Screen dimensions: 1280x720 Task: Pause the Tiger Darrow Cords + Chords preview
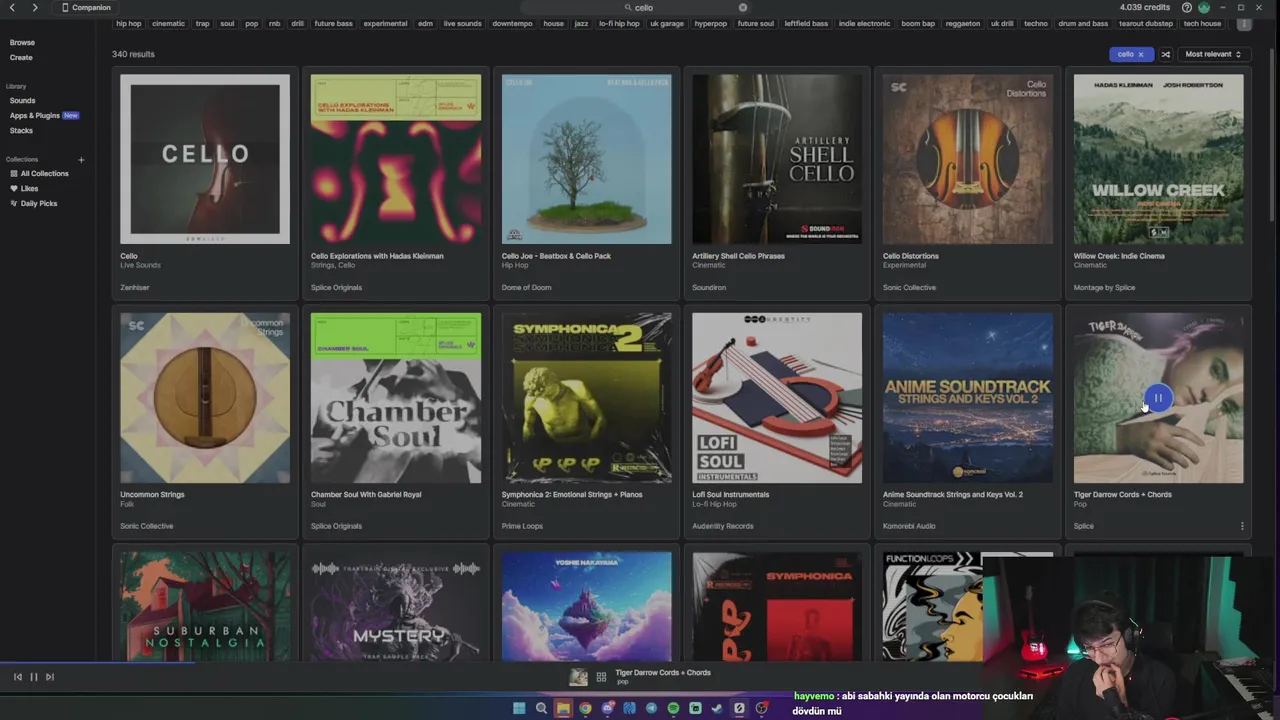(x=1158, y=398)
